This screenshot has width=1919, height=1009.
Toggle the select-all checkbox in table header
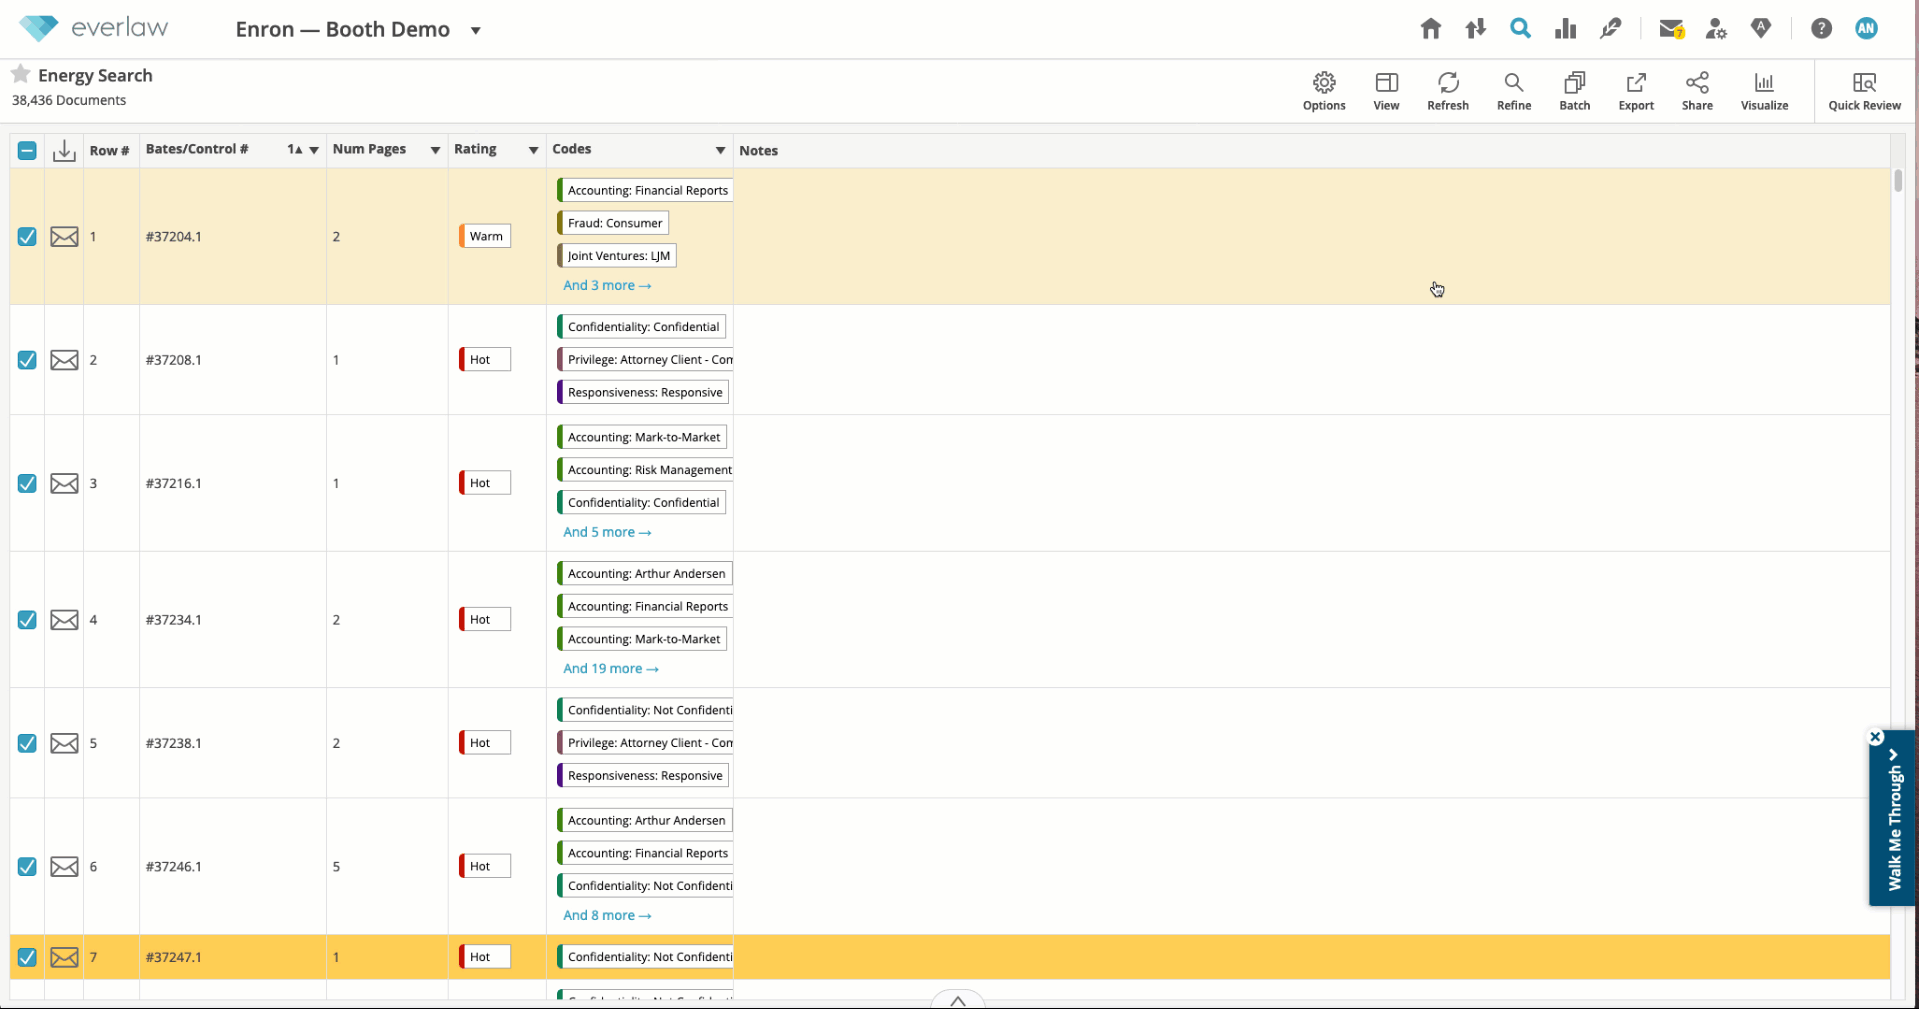point(27,151)
